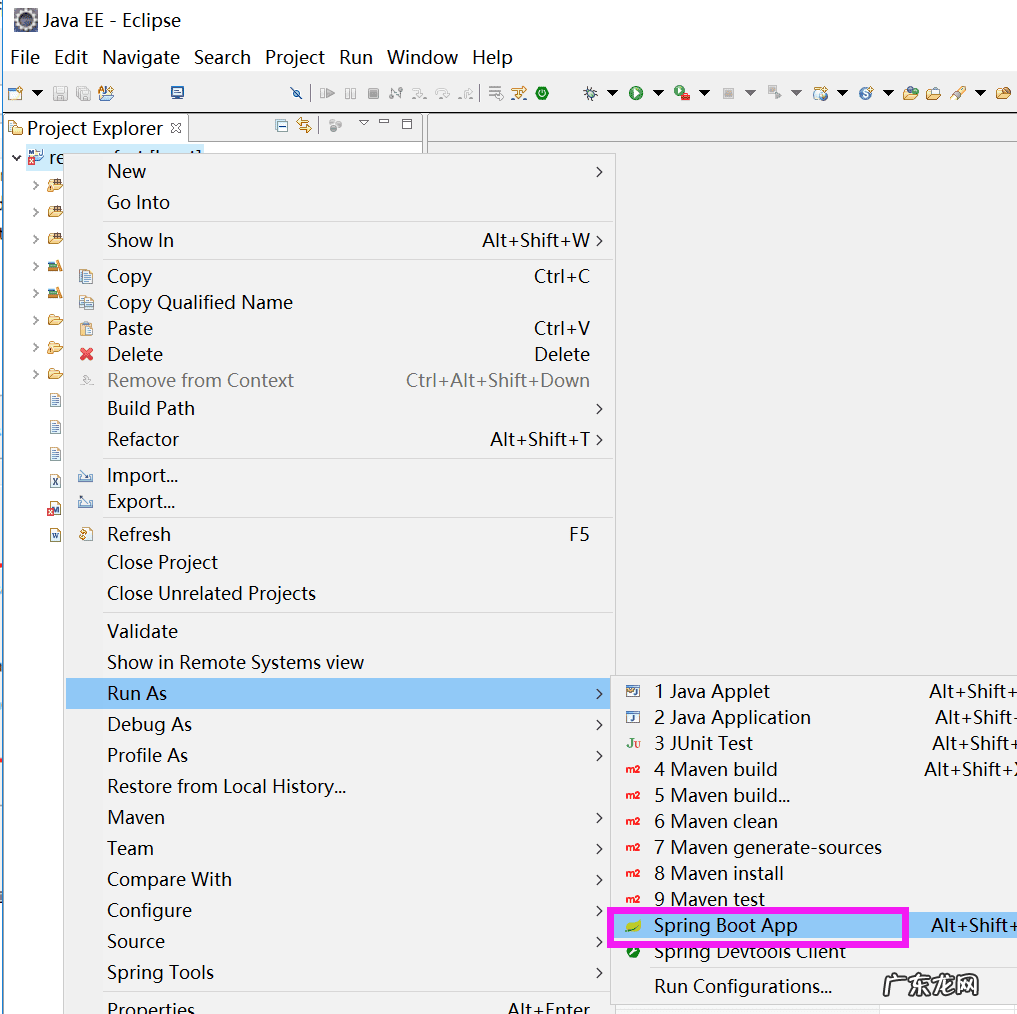The image size is (1017, 1014).
Task: Select Refresh in the context menu
Action: coord(139,534)
